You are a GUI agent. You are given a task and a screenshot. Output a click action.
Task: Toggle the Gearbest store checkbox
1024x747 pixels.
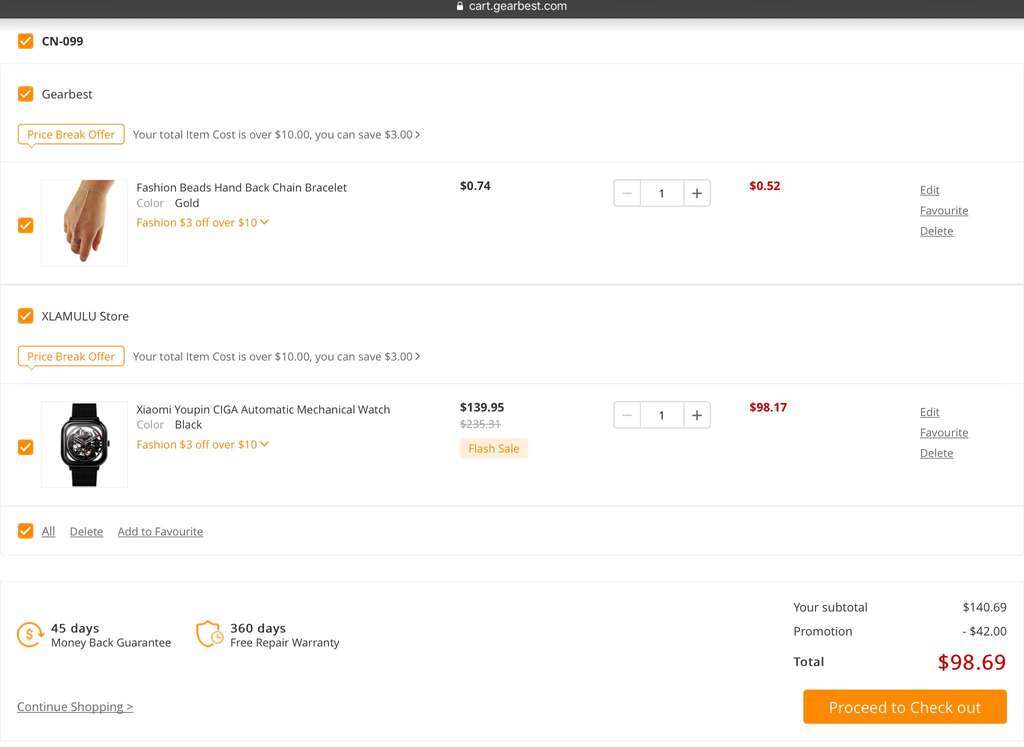pyautogui.click(x=26, y=94)
